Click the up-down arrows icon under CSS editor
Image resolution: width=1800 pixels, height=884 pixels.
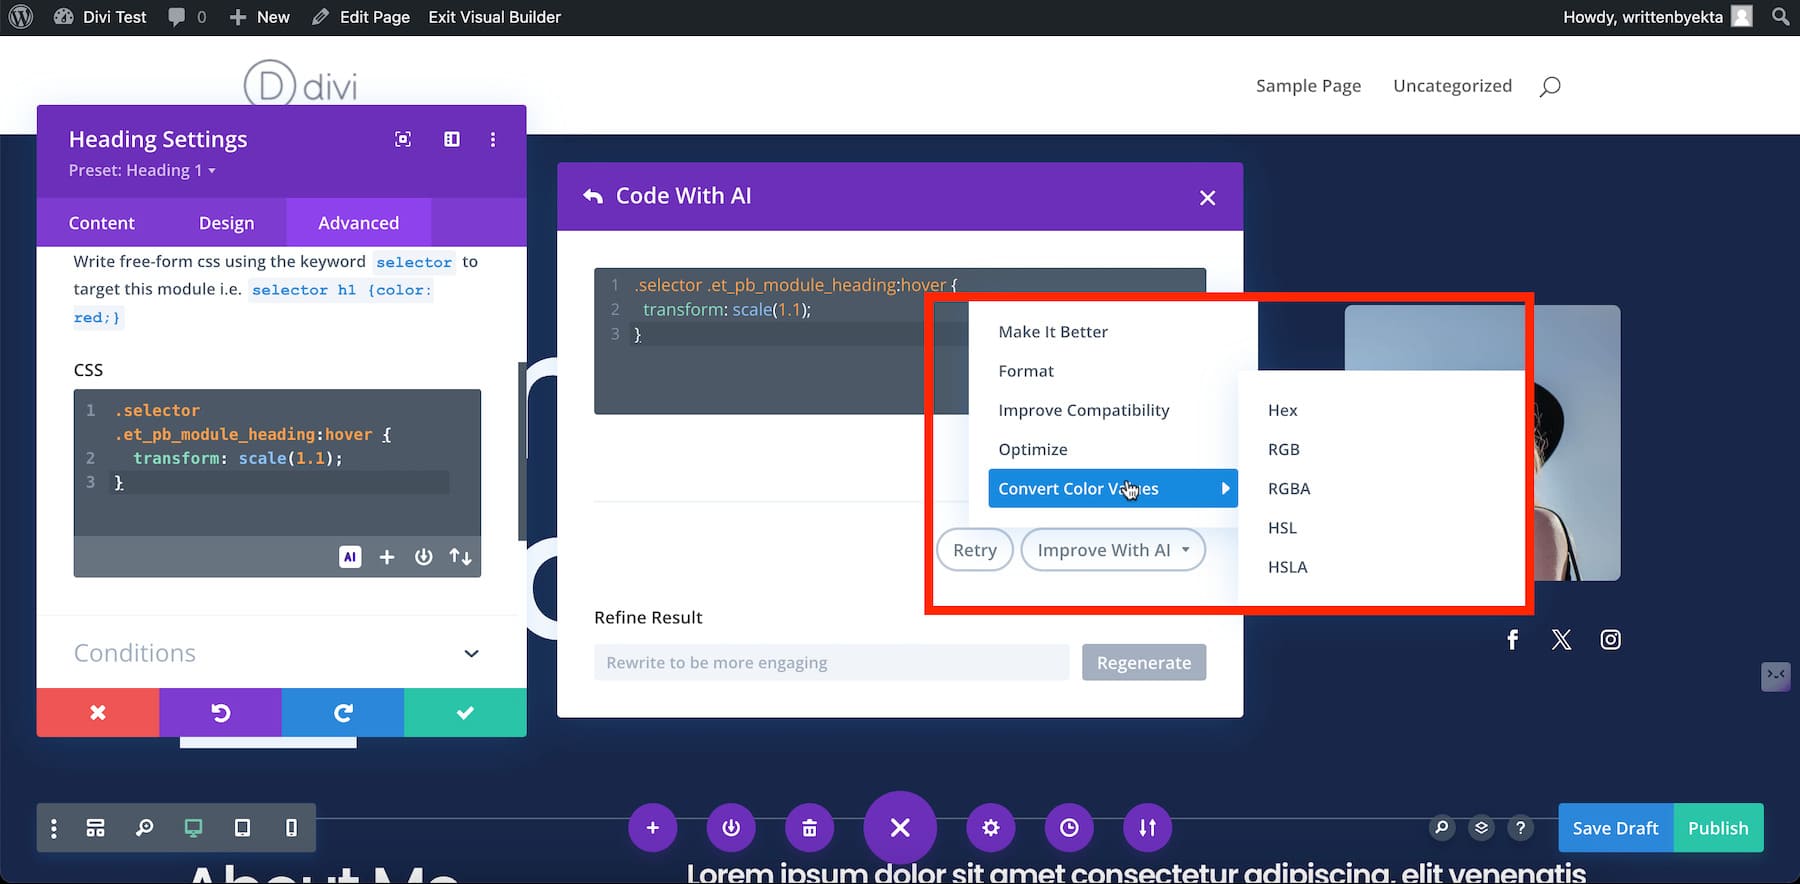pyautogui.click(x=460, y=557)
